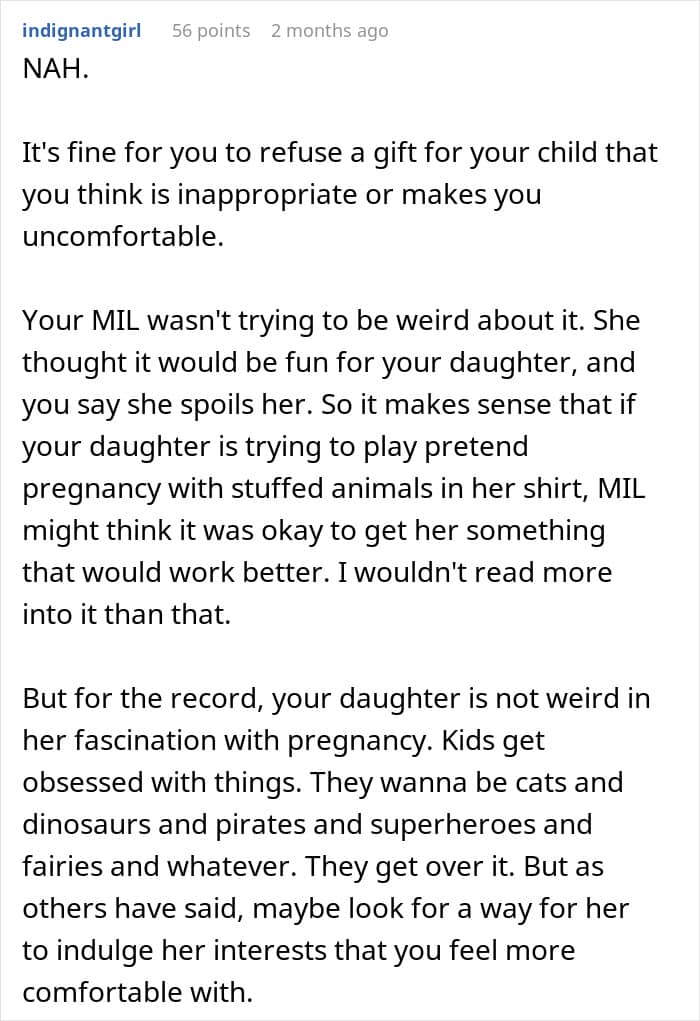
Task: Click the line into it than that.
Action: click(x=127, y=615)
